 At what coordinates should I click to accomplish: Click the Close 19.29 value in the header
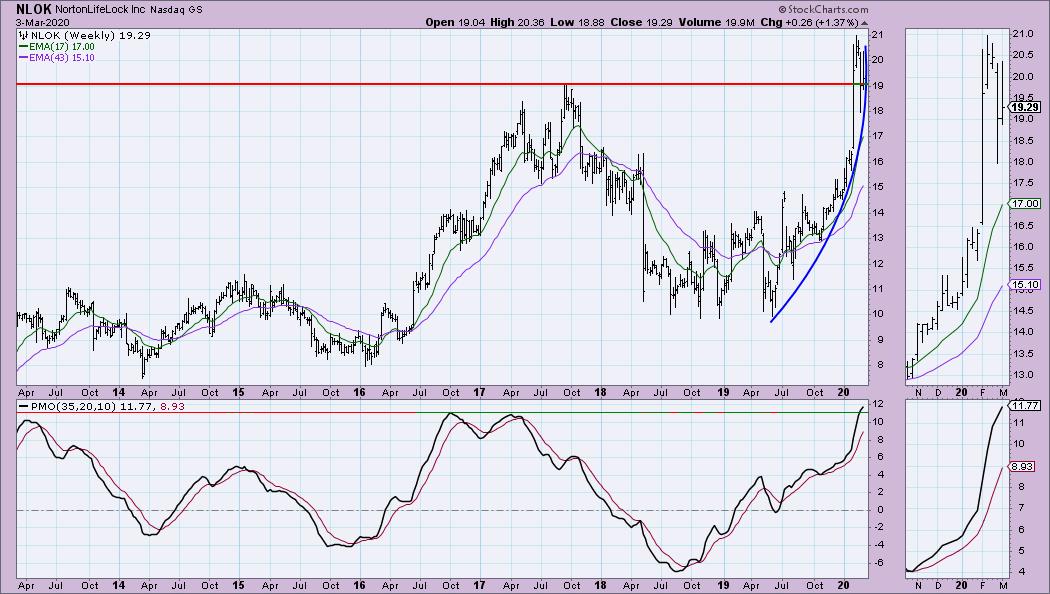(641, 22)
